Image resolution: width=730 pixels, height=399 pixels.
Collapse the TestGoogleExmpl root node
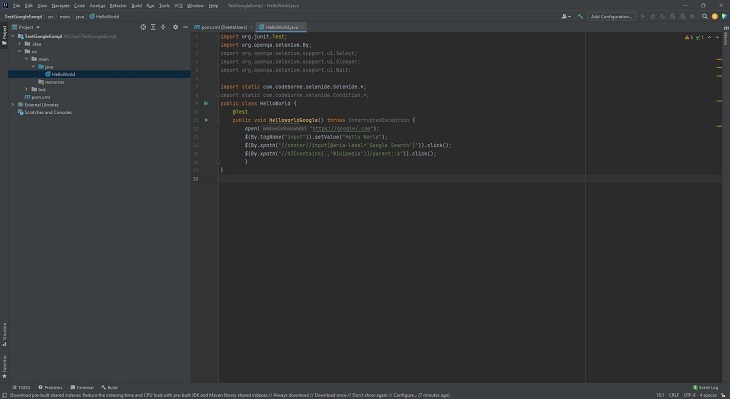tap(13, 36)
